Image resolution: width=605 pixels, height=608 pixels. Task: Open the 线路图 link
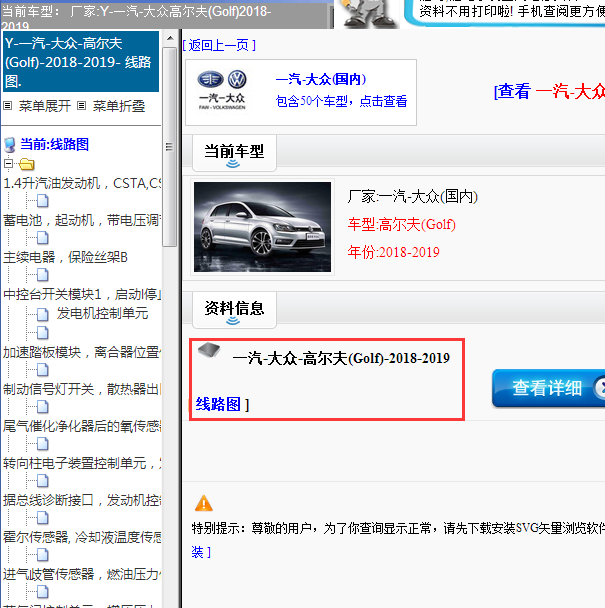coord(218,404)
